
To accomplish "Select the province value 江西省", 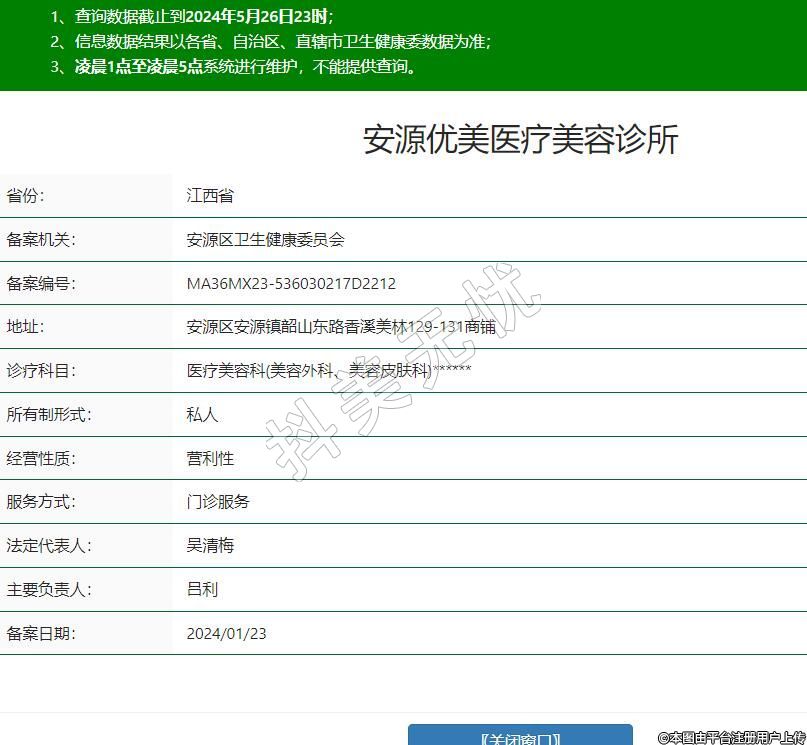I will (210, 196).
